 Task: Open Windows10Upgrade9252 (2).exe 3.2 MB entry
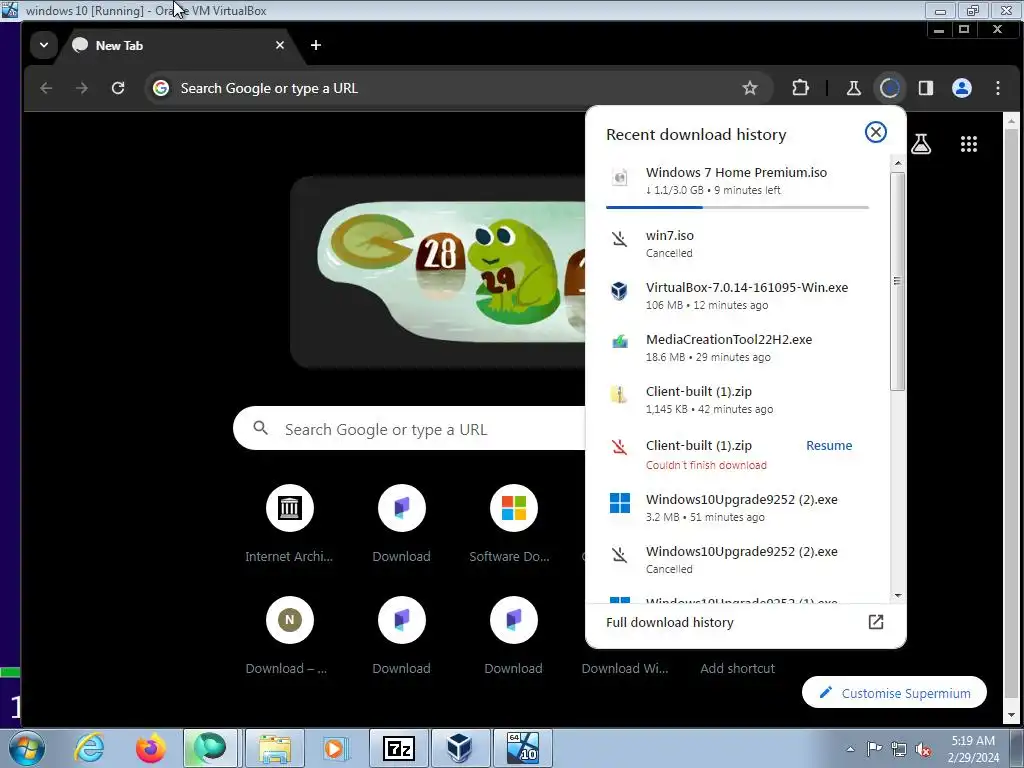(x=737, y=507)
